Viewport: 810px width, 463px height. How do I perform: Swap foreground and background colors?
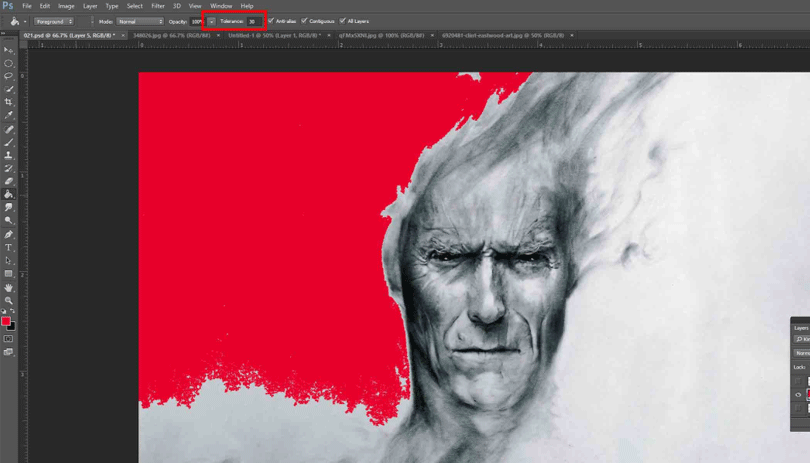(12, 311)
